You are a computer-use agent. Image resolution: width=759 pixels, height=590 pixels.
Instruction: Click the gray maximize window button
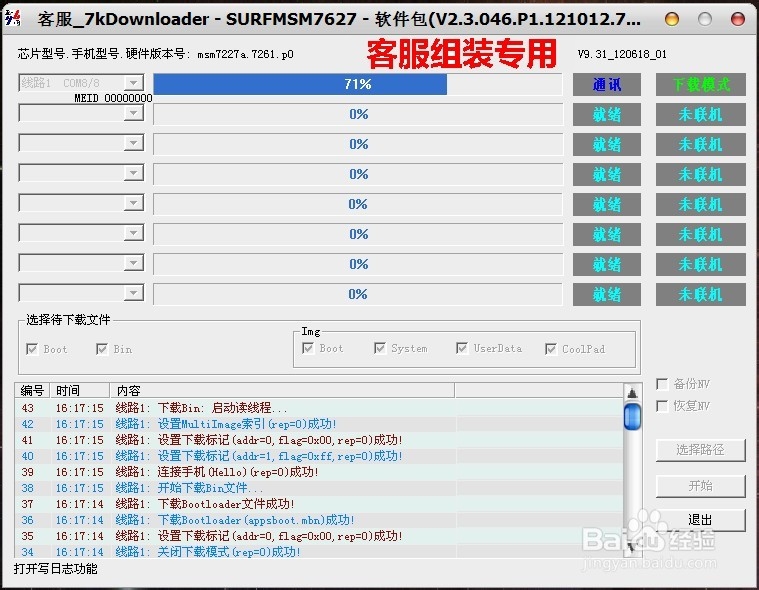[705, 19]
